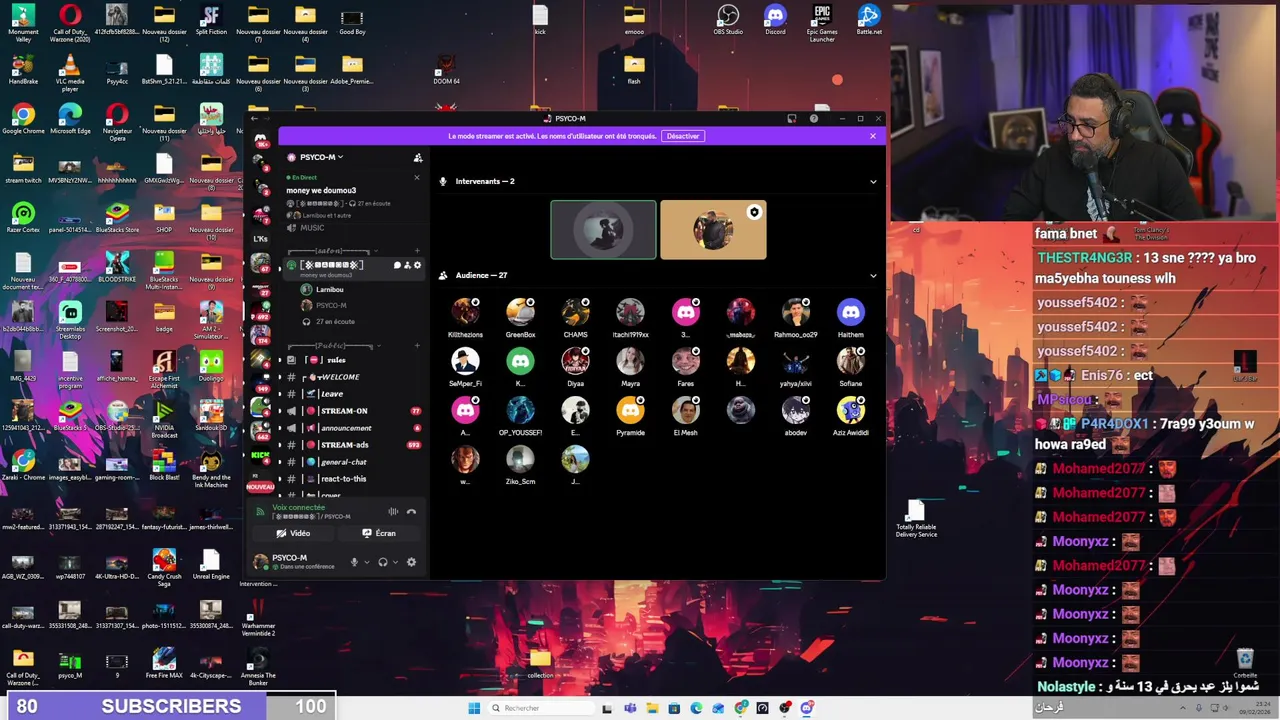Open OBS Studio desktop shortcut
The image size is (1280, 720).
click(728, 20)
